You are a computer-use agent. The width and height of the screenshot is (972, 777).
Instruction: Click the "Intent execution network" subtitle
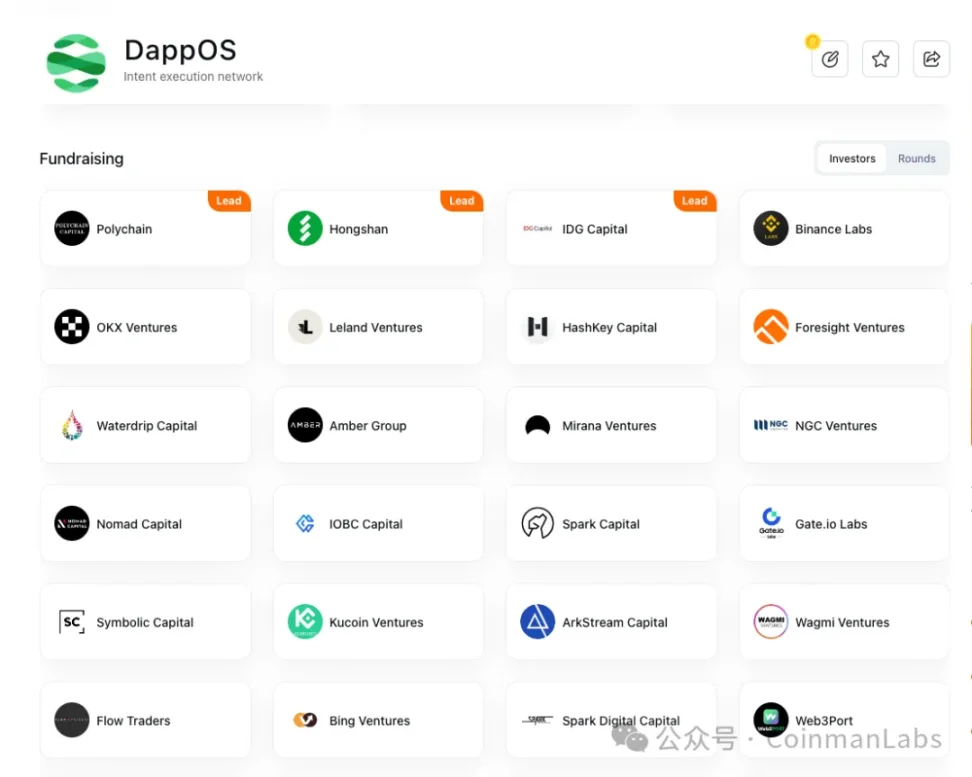tap(193, 76)
